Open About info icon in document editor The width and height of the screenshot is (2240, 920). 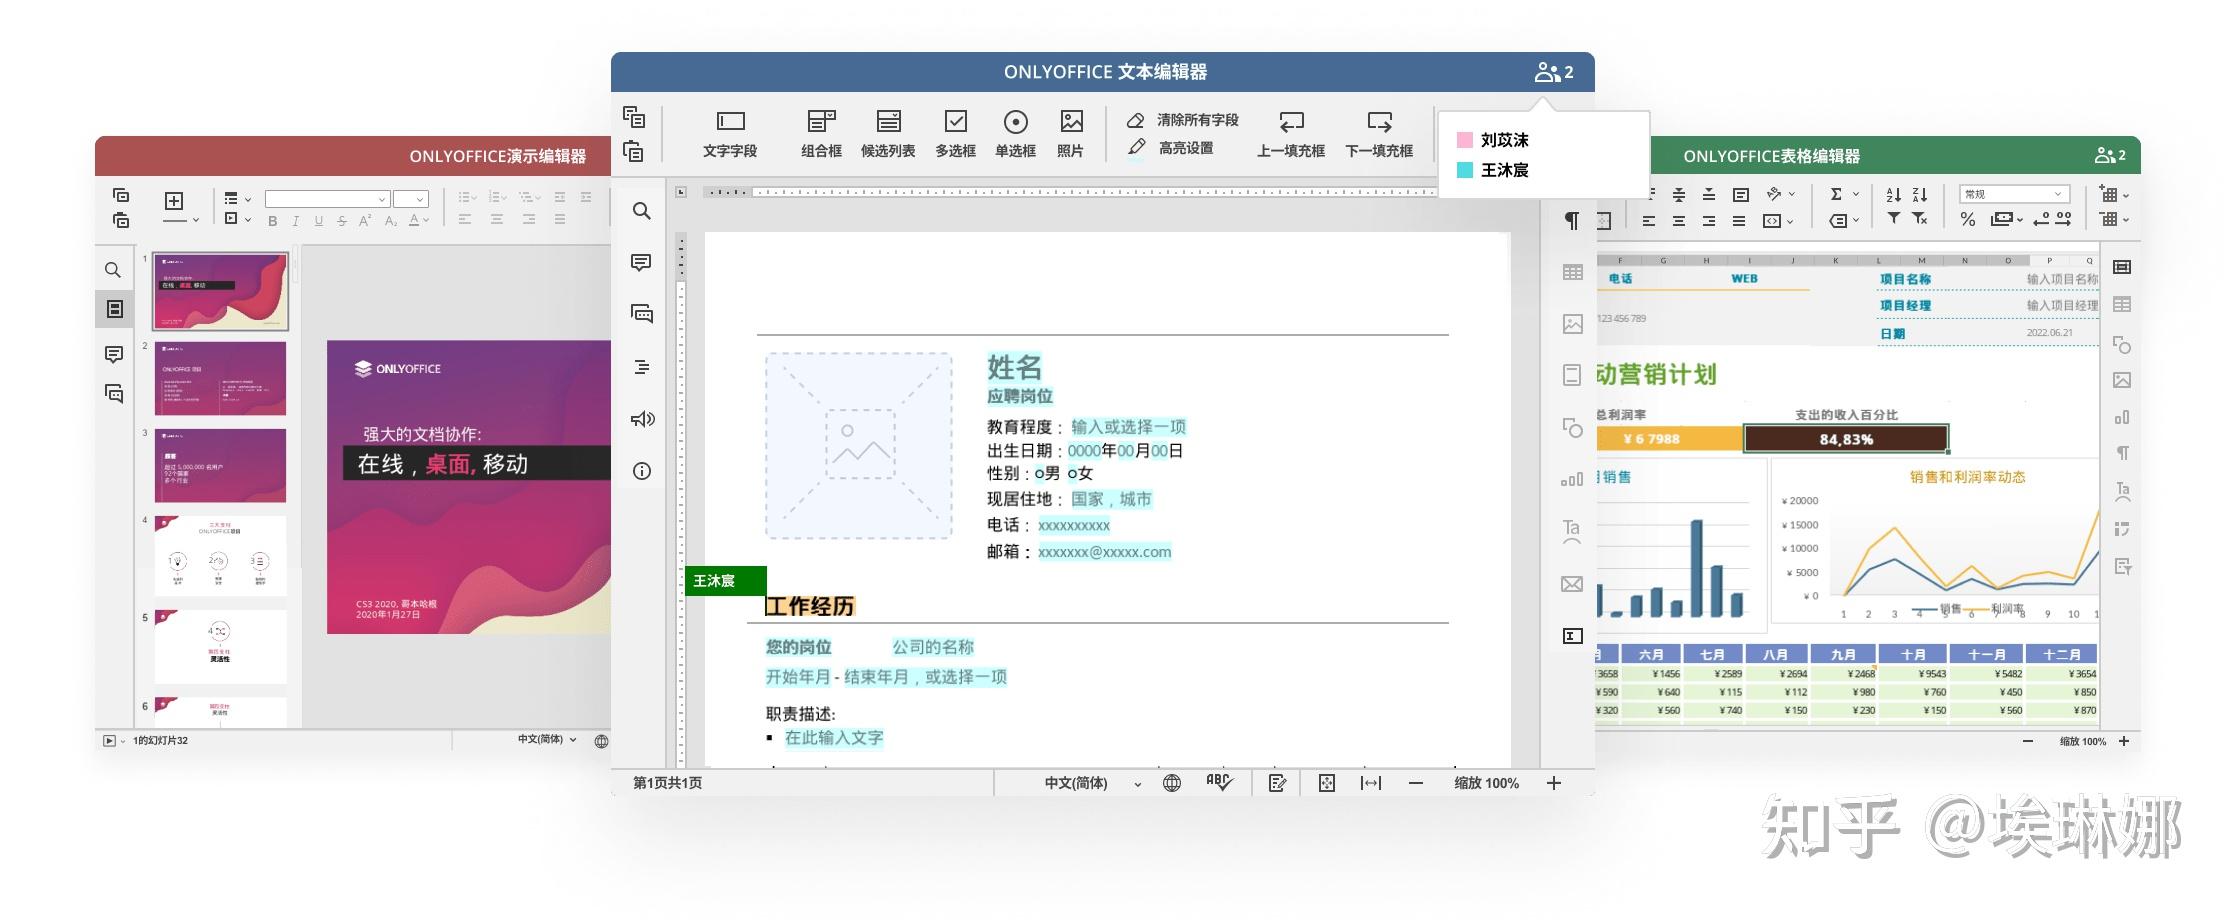click(x=642, y=471)
